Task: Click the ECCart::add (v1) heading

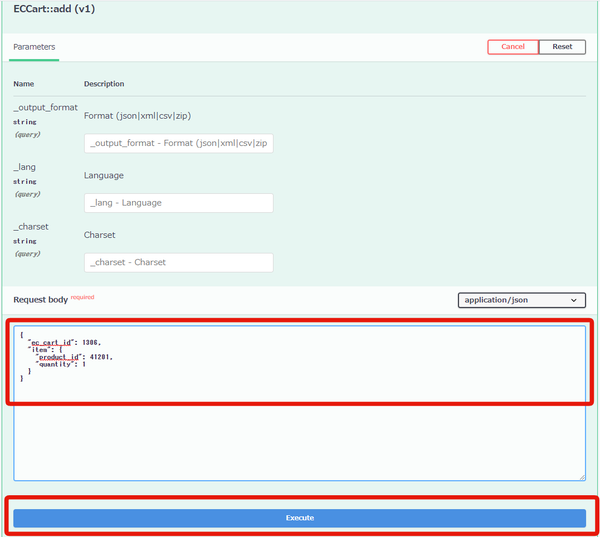Action: pyautogui.click(x=54, y=9)
